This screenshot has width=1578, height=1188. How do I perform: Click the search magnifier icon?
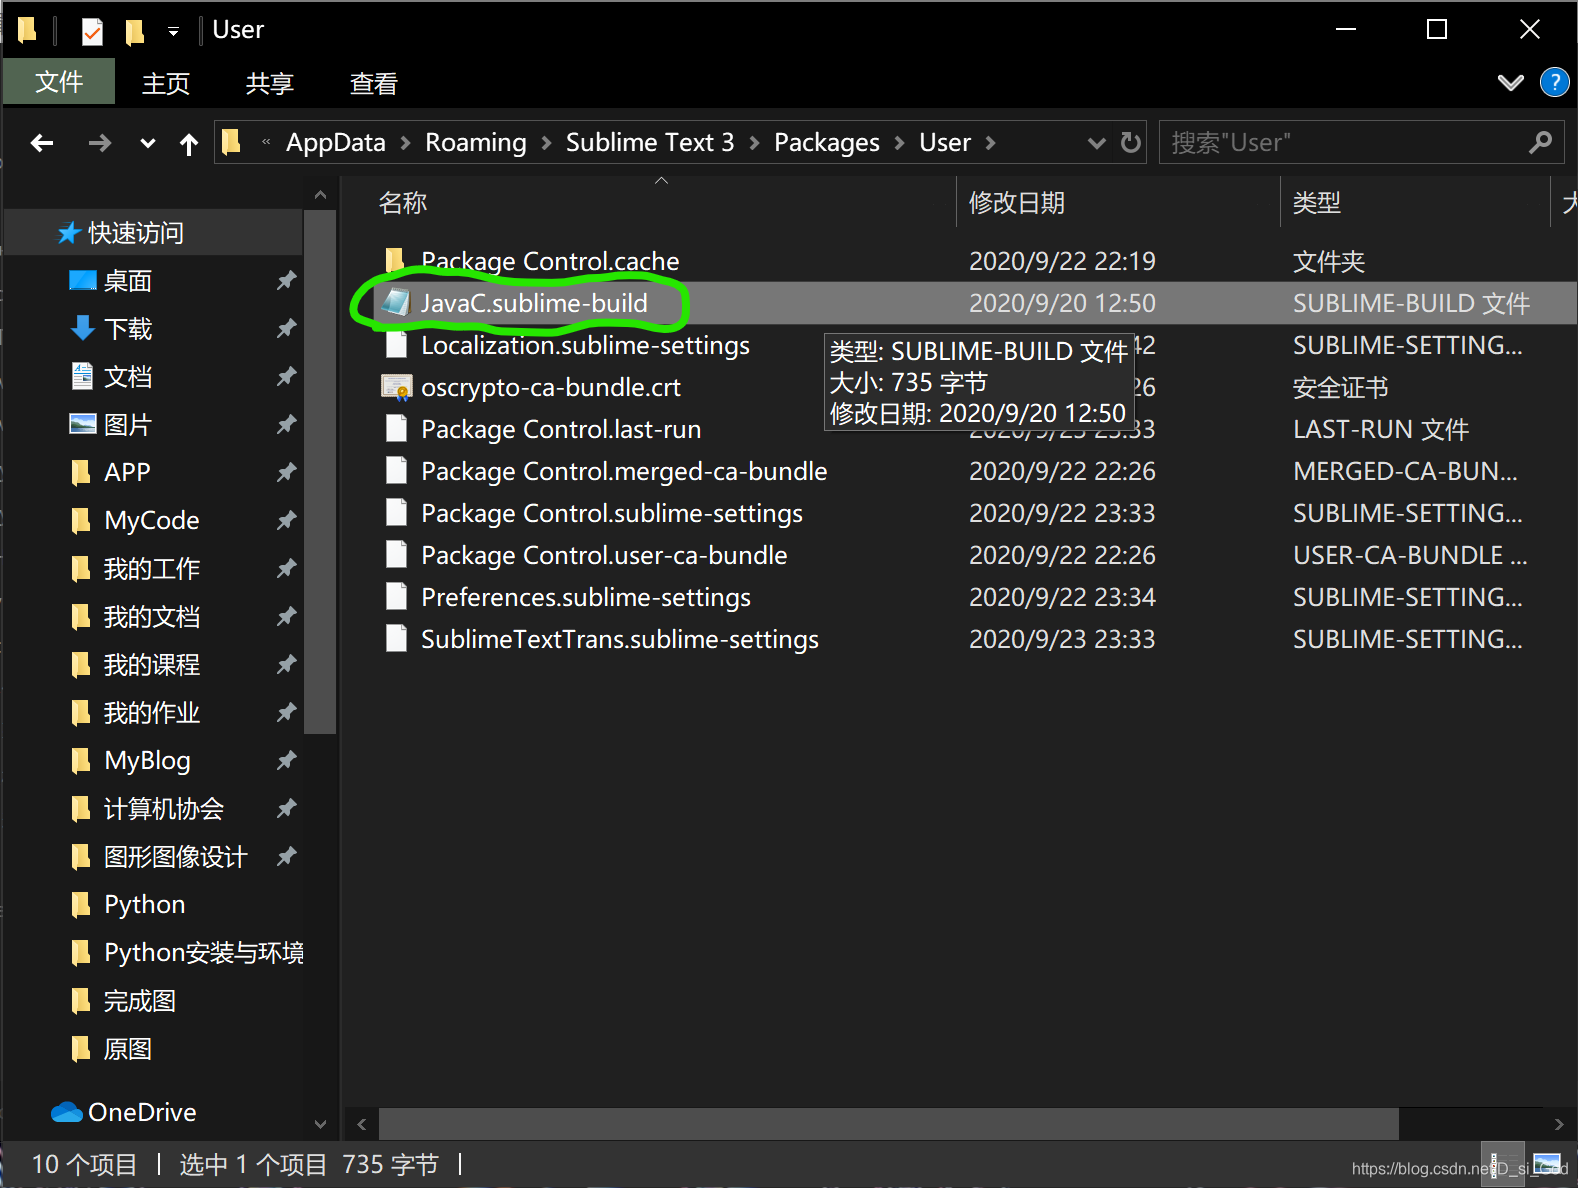click(1540, 143)
